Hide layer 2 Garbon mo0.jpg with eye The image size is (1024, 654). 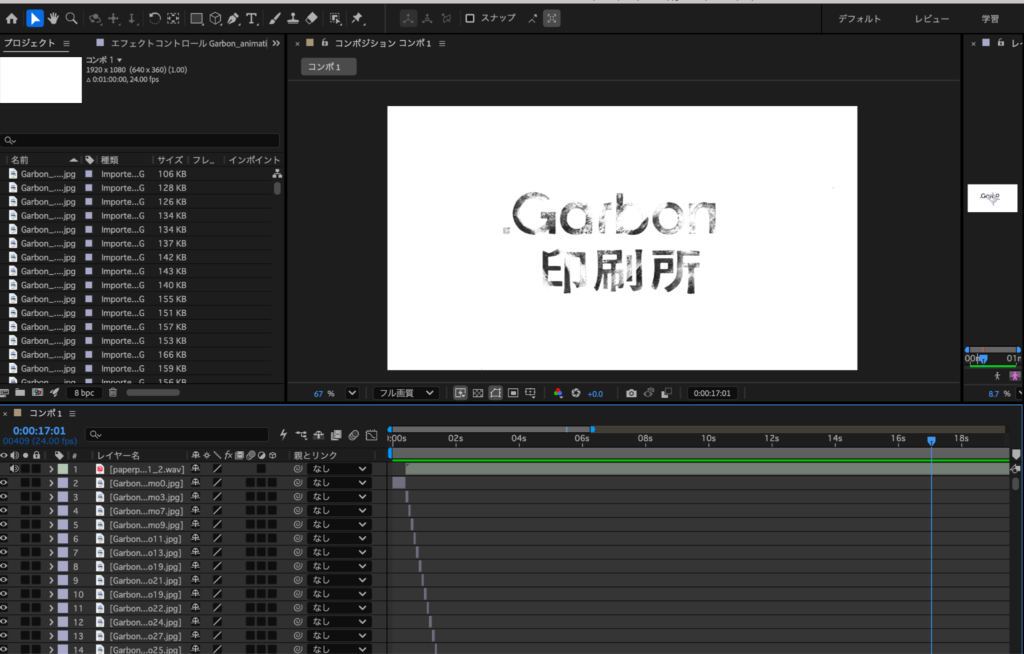(4, 483)
